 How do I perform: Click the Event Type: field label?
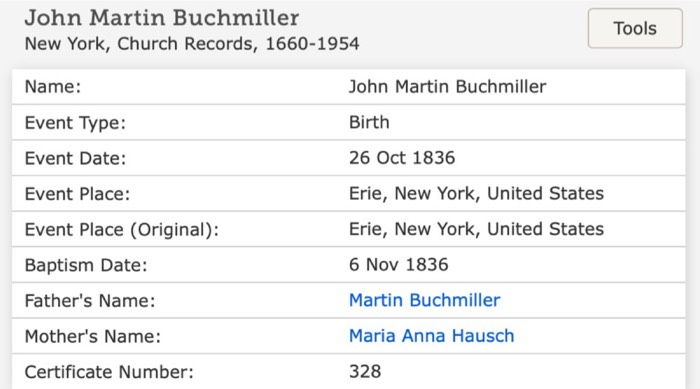(x=75, y=123)
